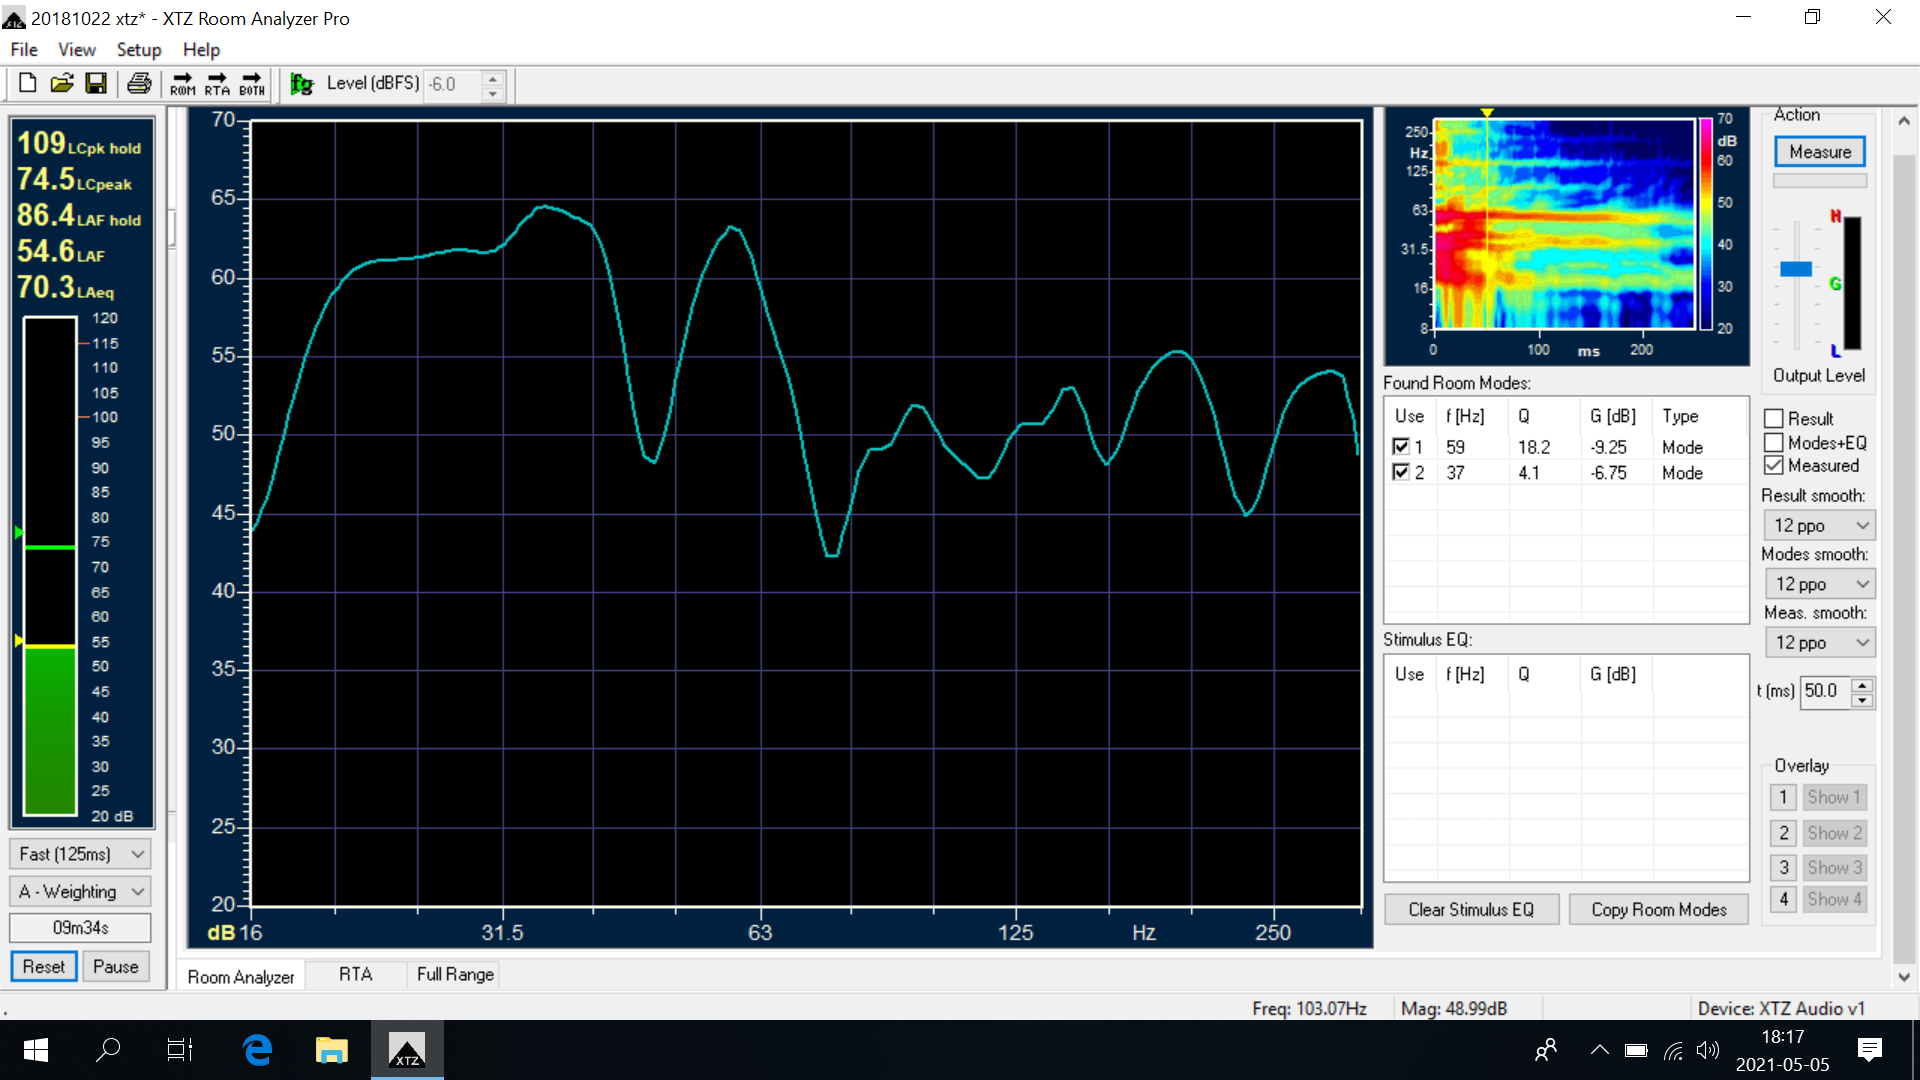This screenshot has width=1920, height=1080.
Task: Switch to the RTA tab
Action: (356, 975)
